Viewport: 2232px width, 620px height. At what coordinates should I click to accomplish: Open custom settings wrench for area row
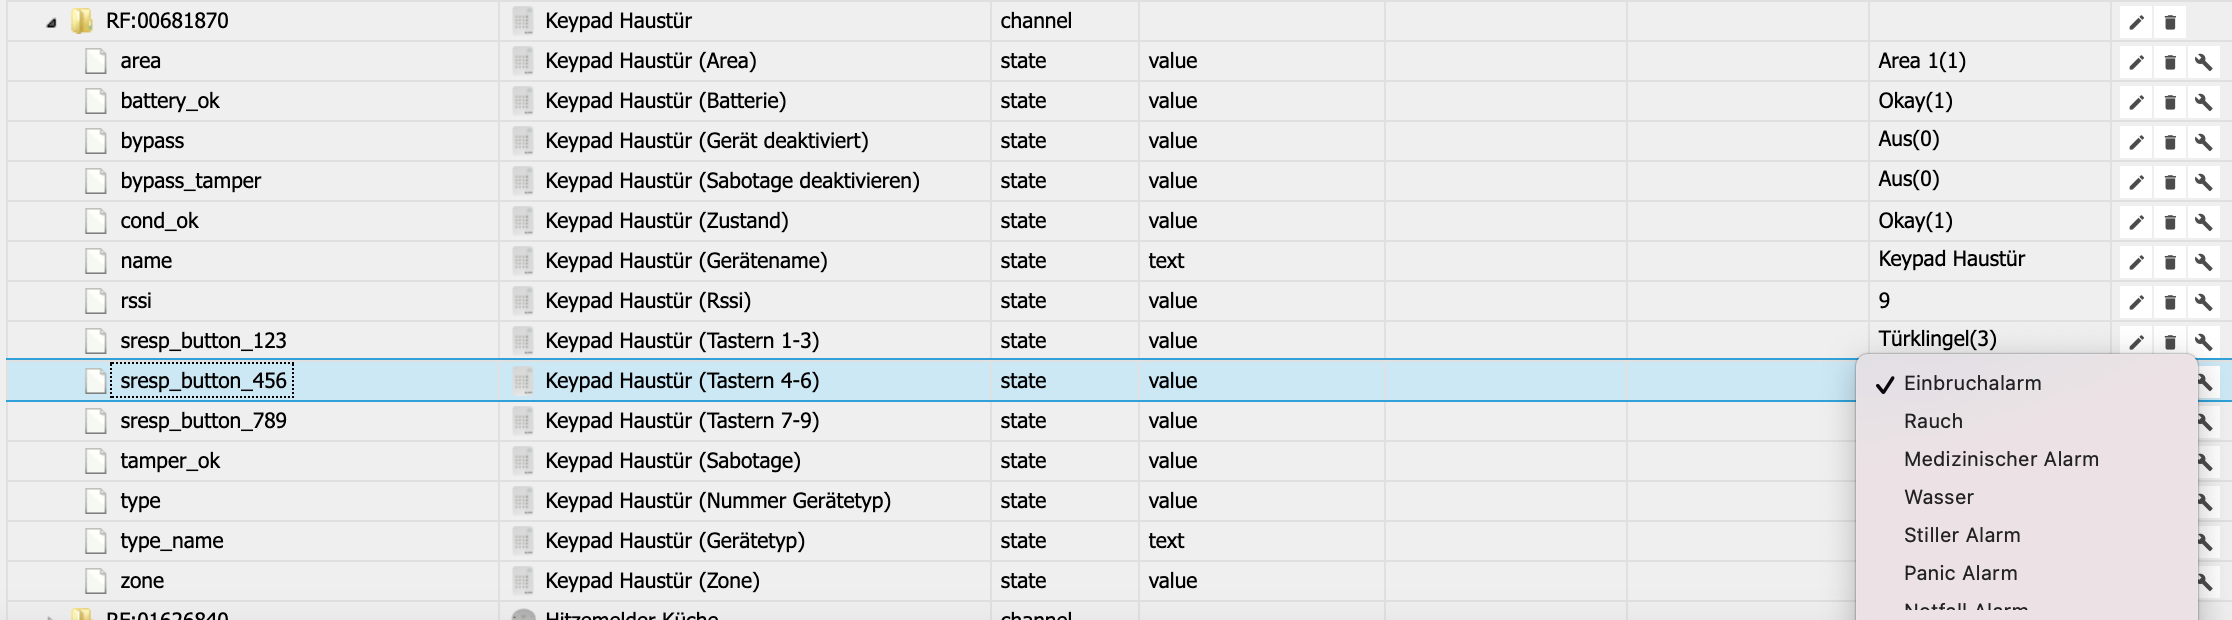(x=2203, y=62)
